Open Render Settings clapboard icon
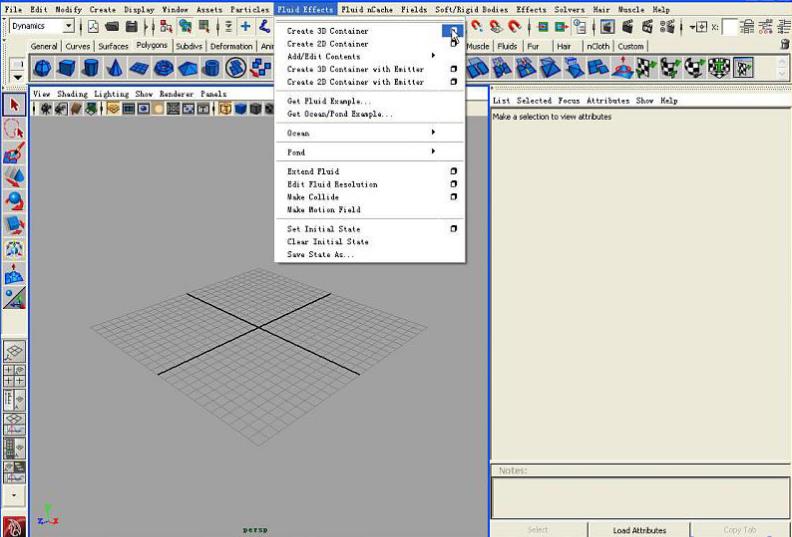This screenshot has height=537, width=792. (x=668, y=26)
